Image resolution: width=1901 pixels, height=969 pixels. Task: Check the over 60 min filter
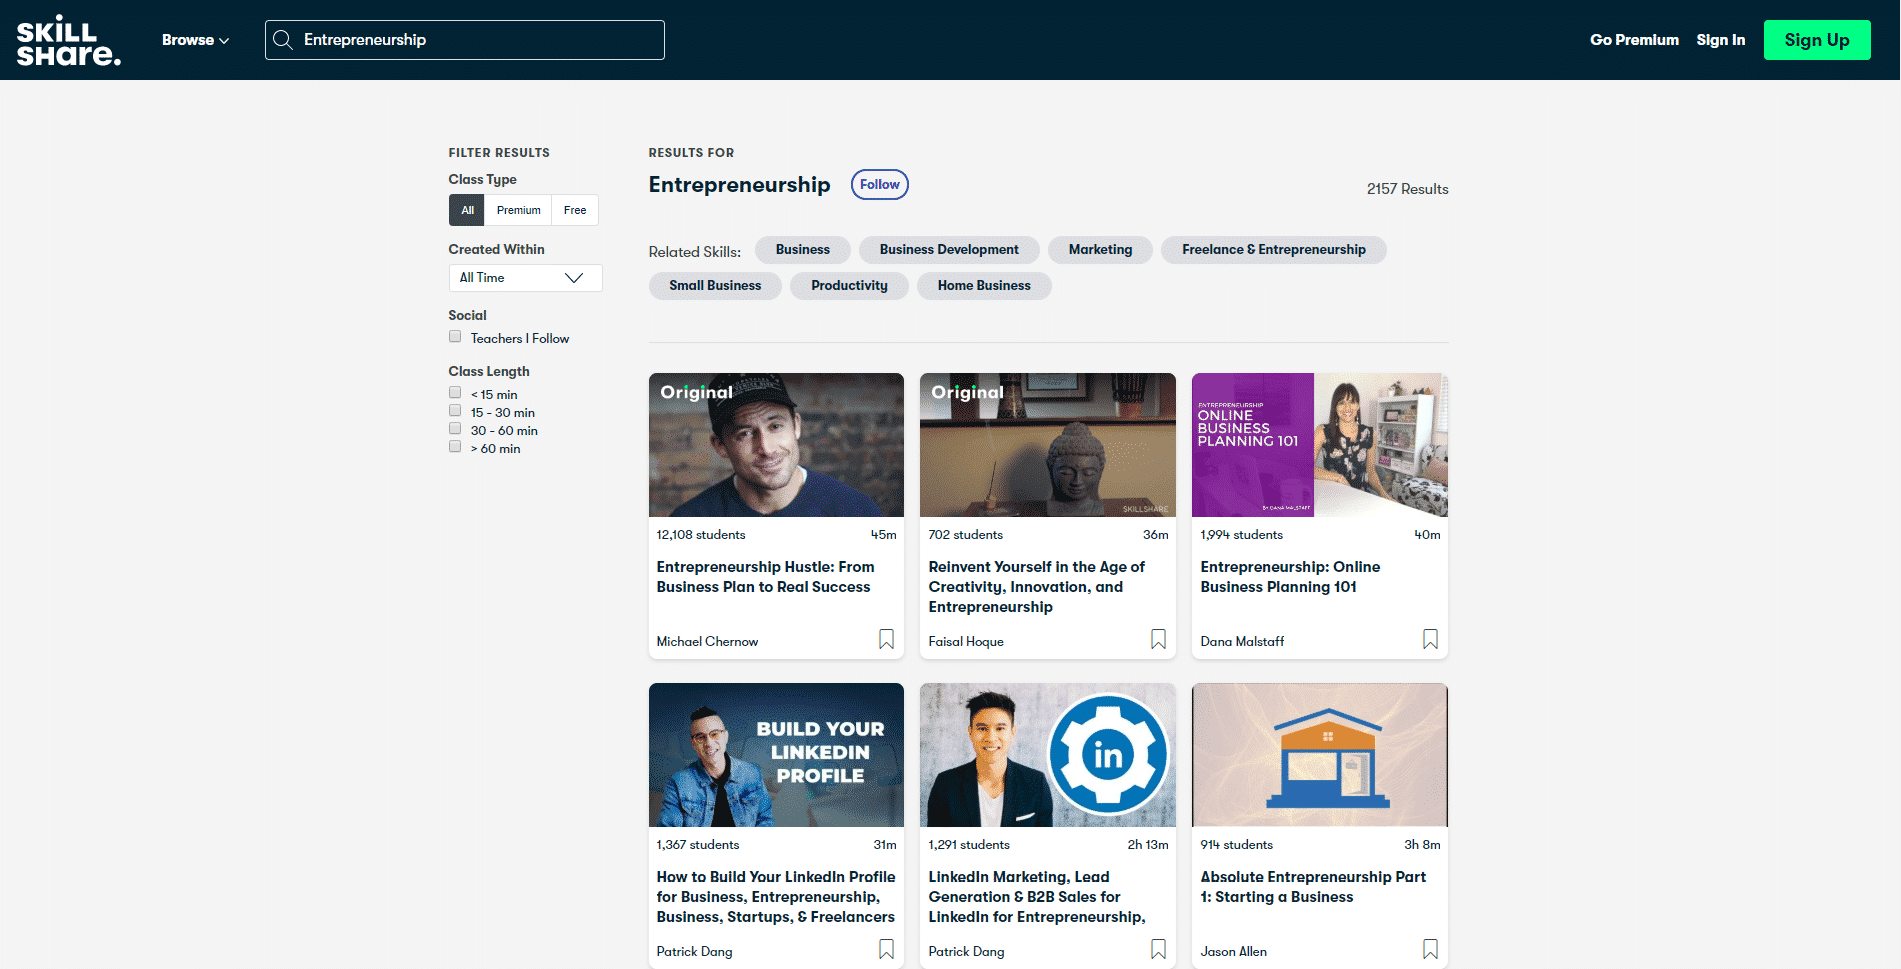pos(455,447)
